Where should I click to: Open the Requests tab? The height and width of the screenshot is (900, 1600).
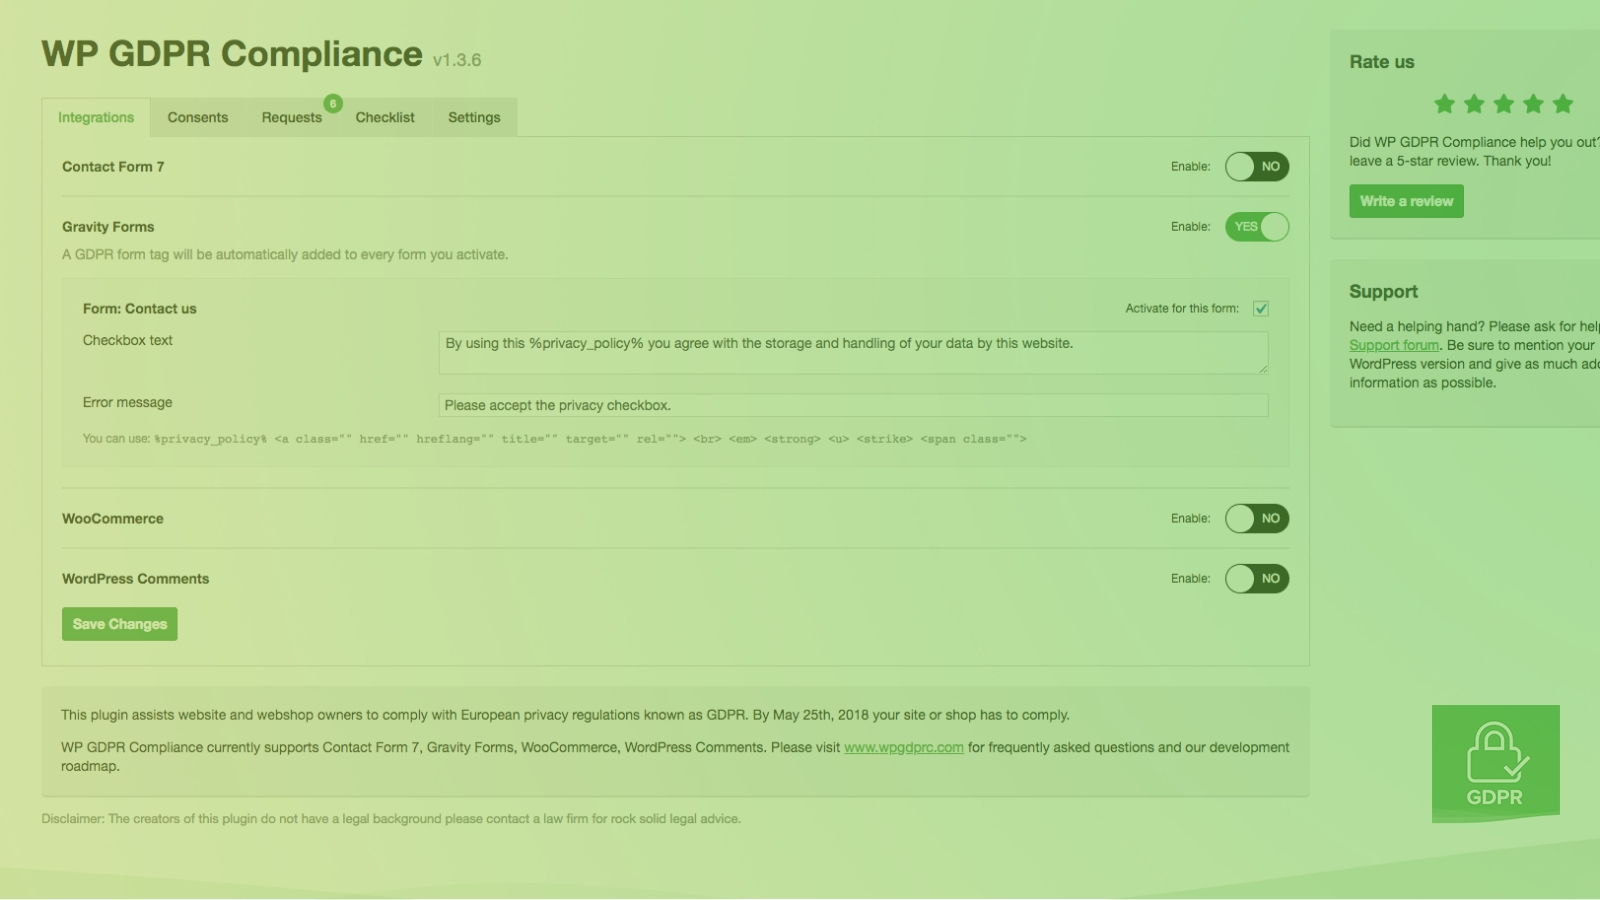(292, 117)
